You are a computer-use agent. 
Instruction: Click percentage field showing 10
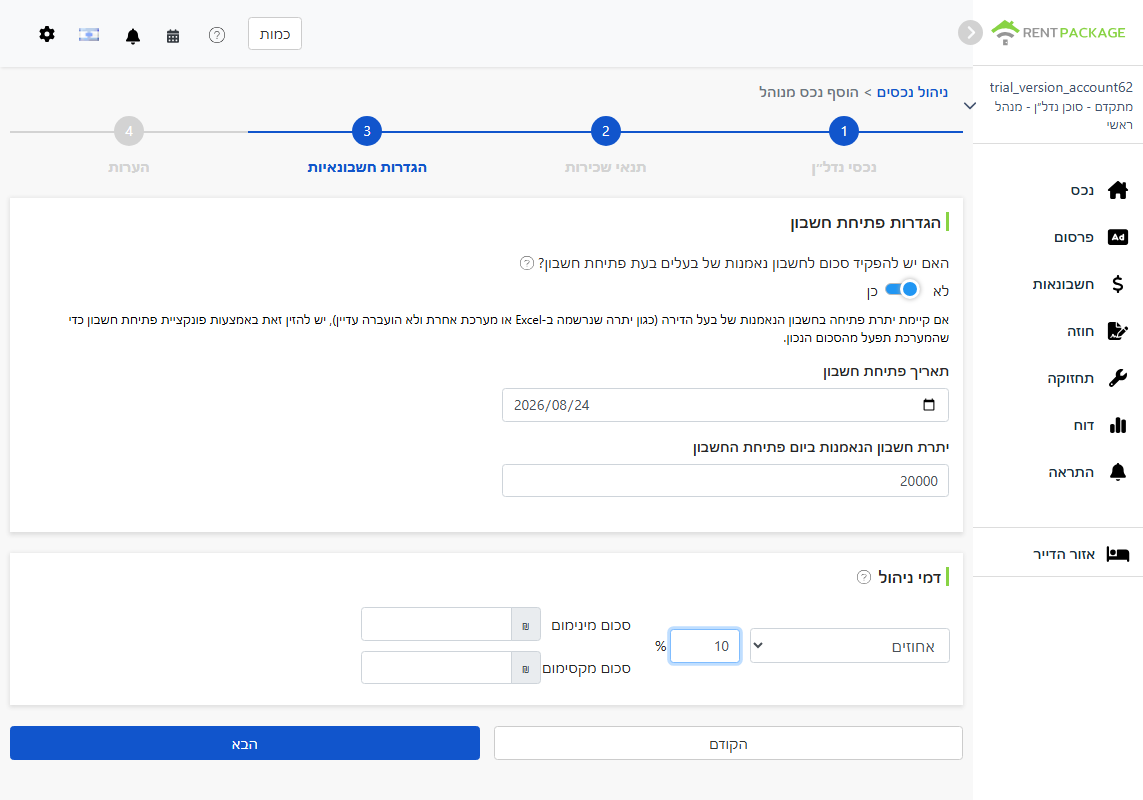pos(705,646)
